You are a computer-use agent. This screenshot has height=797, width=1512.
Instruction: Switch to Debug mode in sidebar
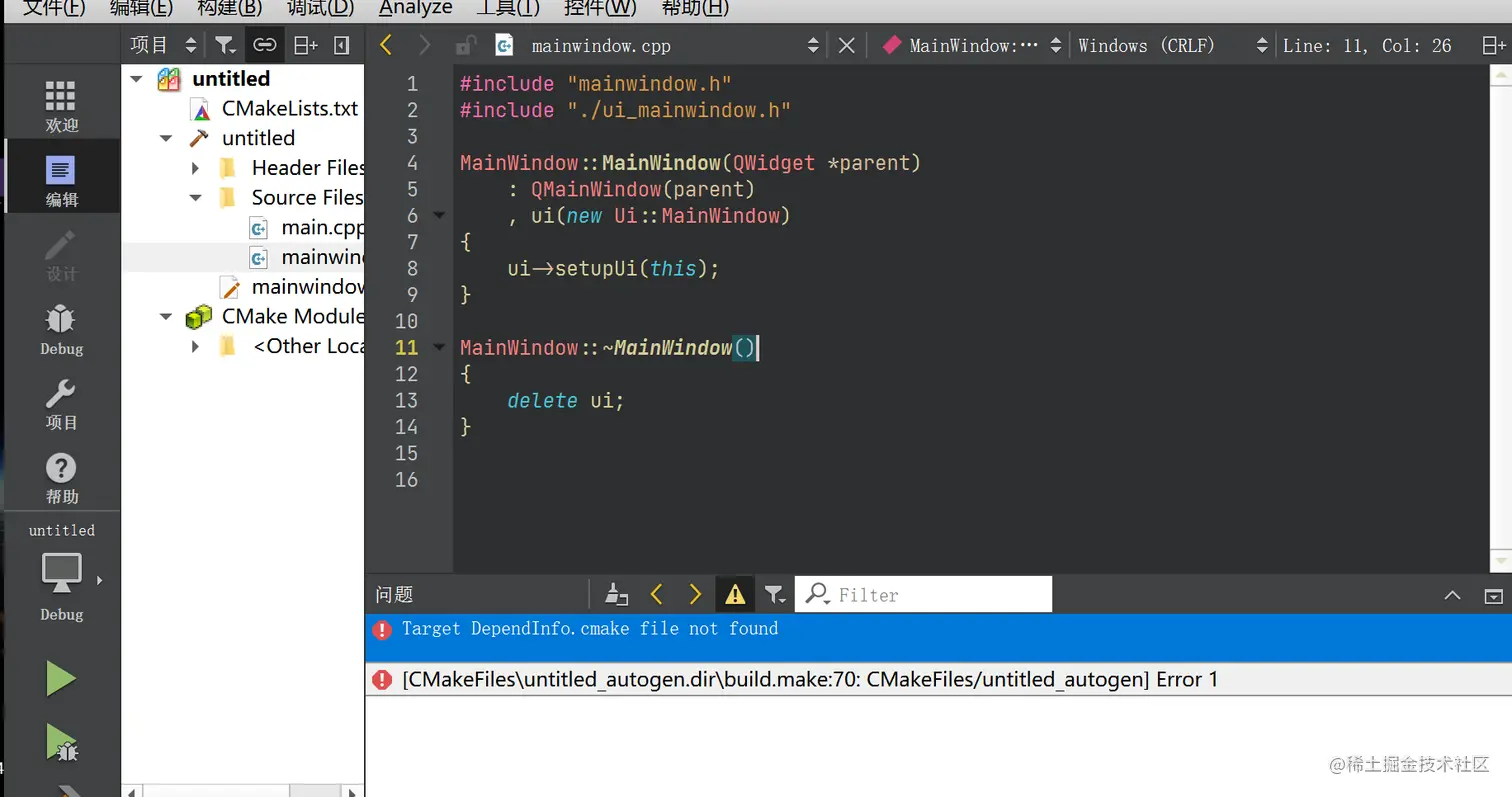pos(61,330)
